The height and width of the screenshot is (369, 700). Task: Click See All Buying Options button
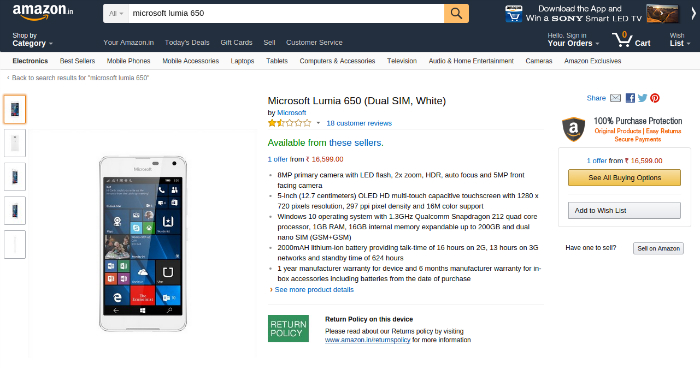point(624,178)
